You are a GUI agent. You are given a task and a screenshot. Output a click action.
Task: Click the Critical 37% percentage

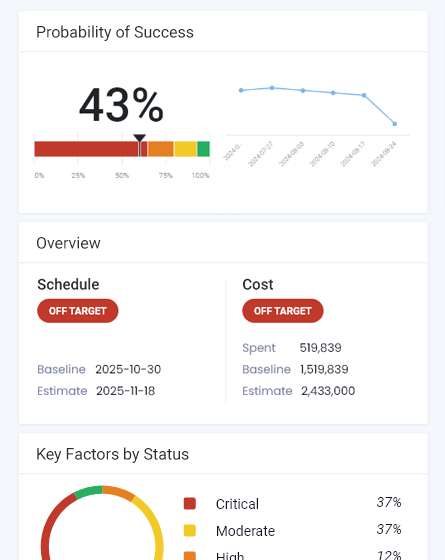(x=389, y=502)
